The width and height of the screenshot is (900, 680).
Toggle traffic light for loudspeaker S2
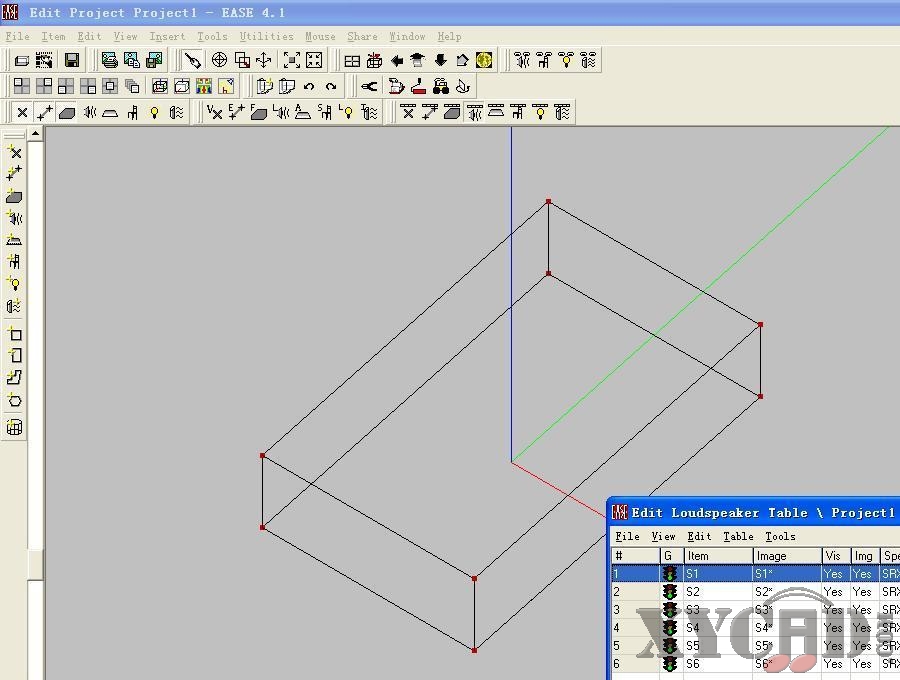pyautogui.click(x=670, y=592)
